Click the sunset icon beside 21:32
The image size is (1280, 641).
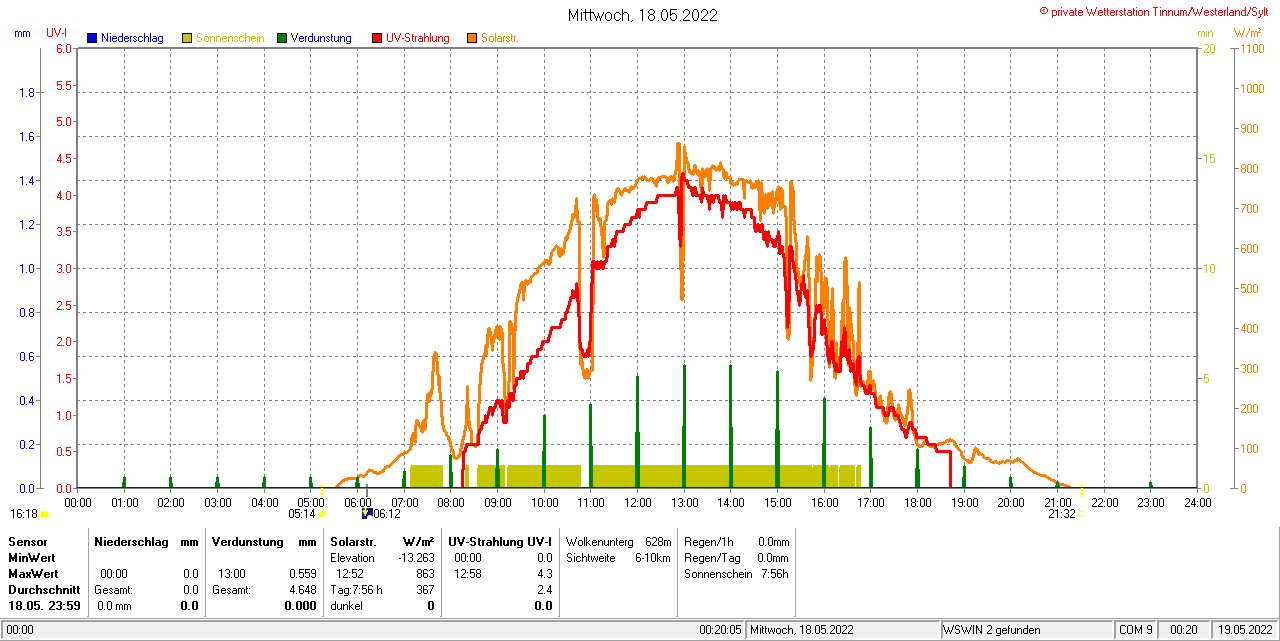click(1082, 514)
